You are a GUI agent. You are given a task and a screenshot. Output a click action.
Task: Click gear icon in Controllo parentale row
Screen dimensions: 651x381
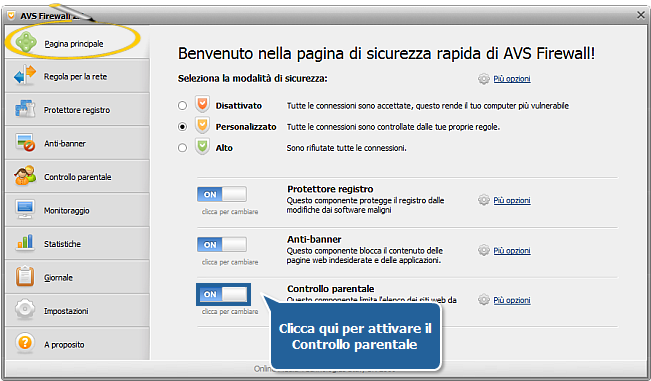(x=484, y=300)
